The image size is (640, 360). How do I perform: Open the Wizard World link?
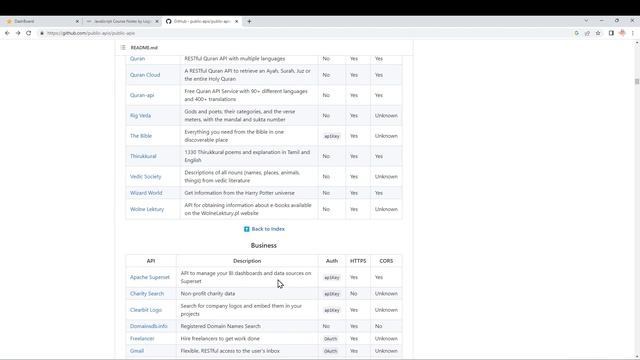coord(146,193)
